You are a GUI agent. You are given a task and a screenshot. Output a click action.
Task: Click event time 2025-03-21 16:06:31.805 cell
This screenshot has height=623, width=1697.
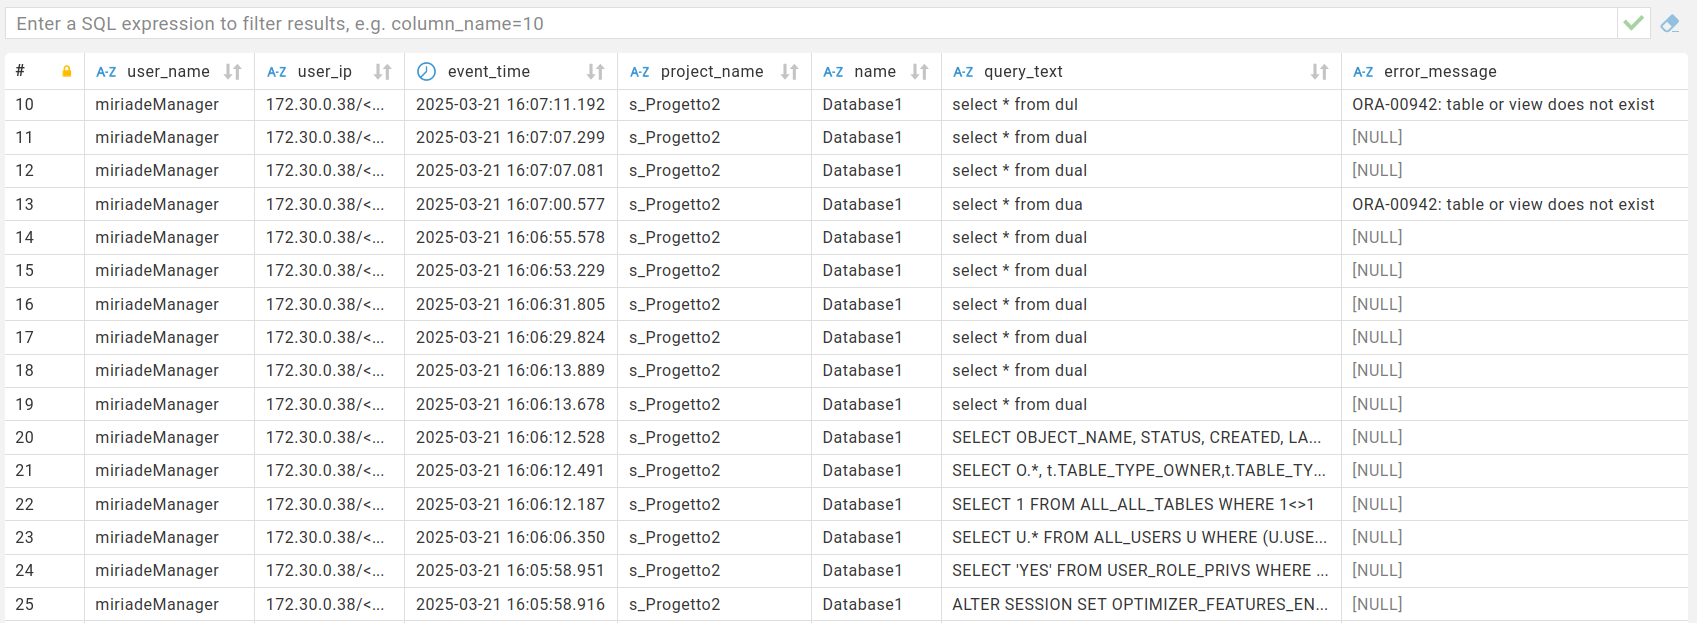point(510,305)
